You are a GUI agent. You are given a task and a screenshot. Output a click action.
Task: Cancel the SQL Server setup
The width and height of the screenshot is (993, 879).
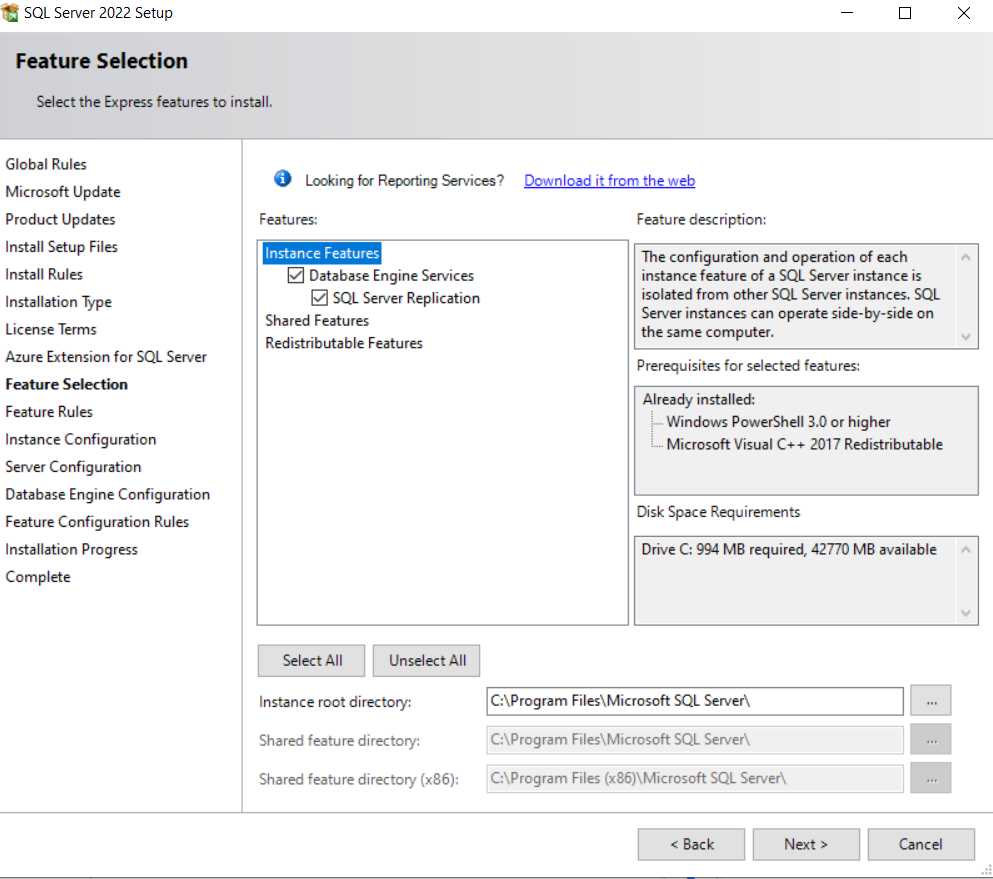(921, 844)
